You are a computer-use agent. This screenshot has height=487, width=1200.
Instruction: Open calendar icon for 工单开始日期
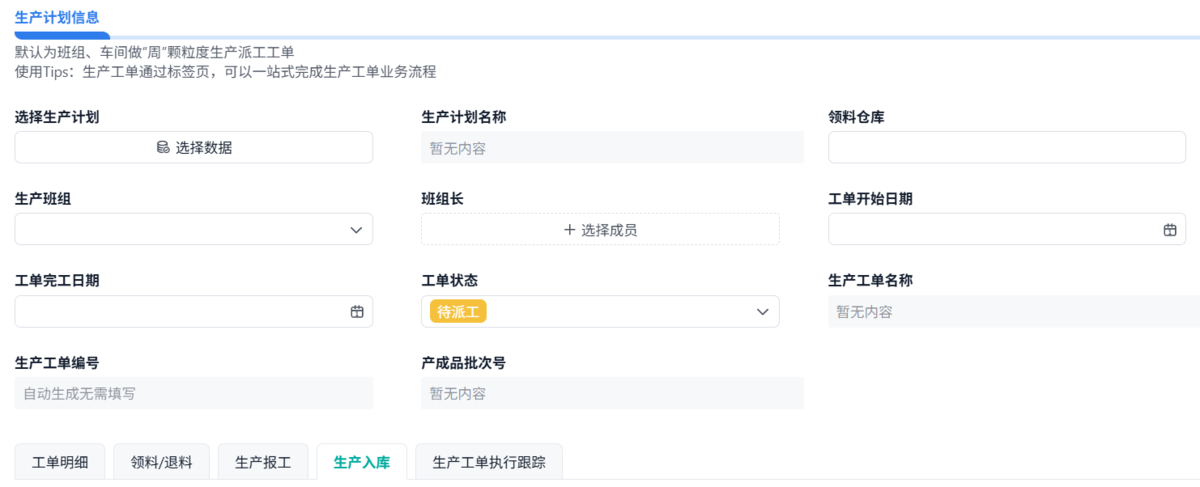pyautogui.click(x=1169, y=230)
